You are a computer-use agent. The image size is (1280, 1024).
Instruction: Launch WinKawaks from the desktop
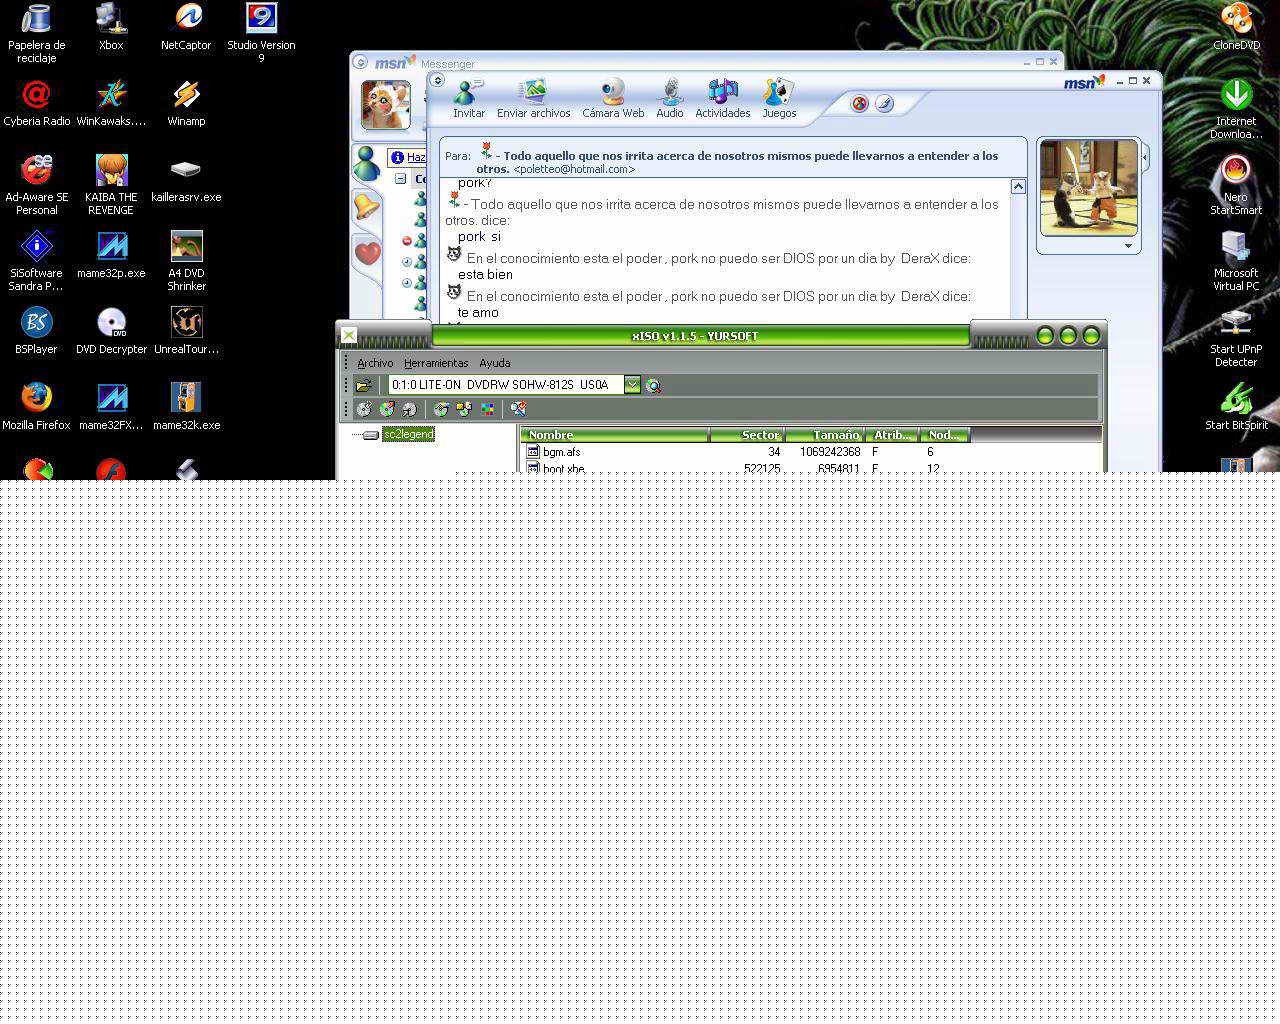click(x=111, y=103)
